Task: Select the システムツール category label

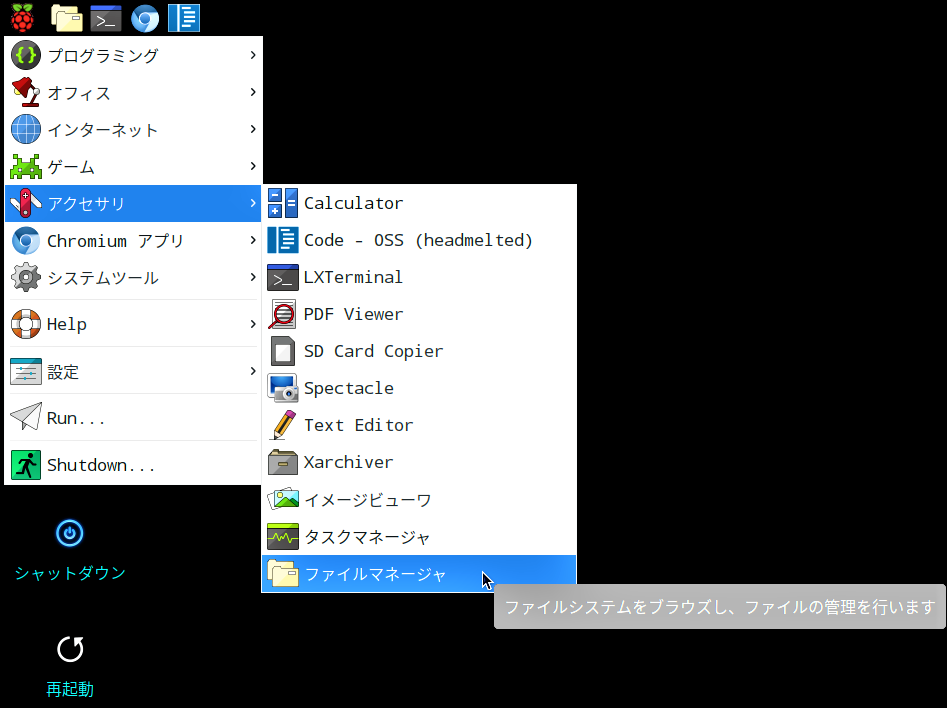Action: pyautogui.click(x=103, y=278)
